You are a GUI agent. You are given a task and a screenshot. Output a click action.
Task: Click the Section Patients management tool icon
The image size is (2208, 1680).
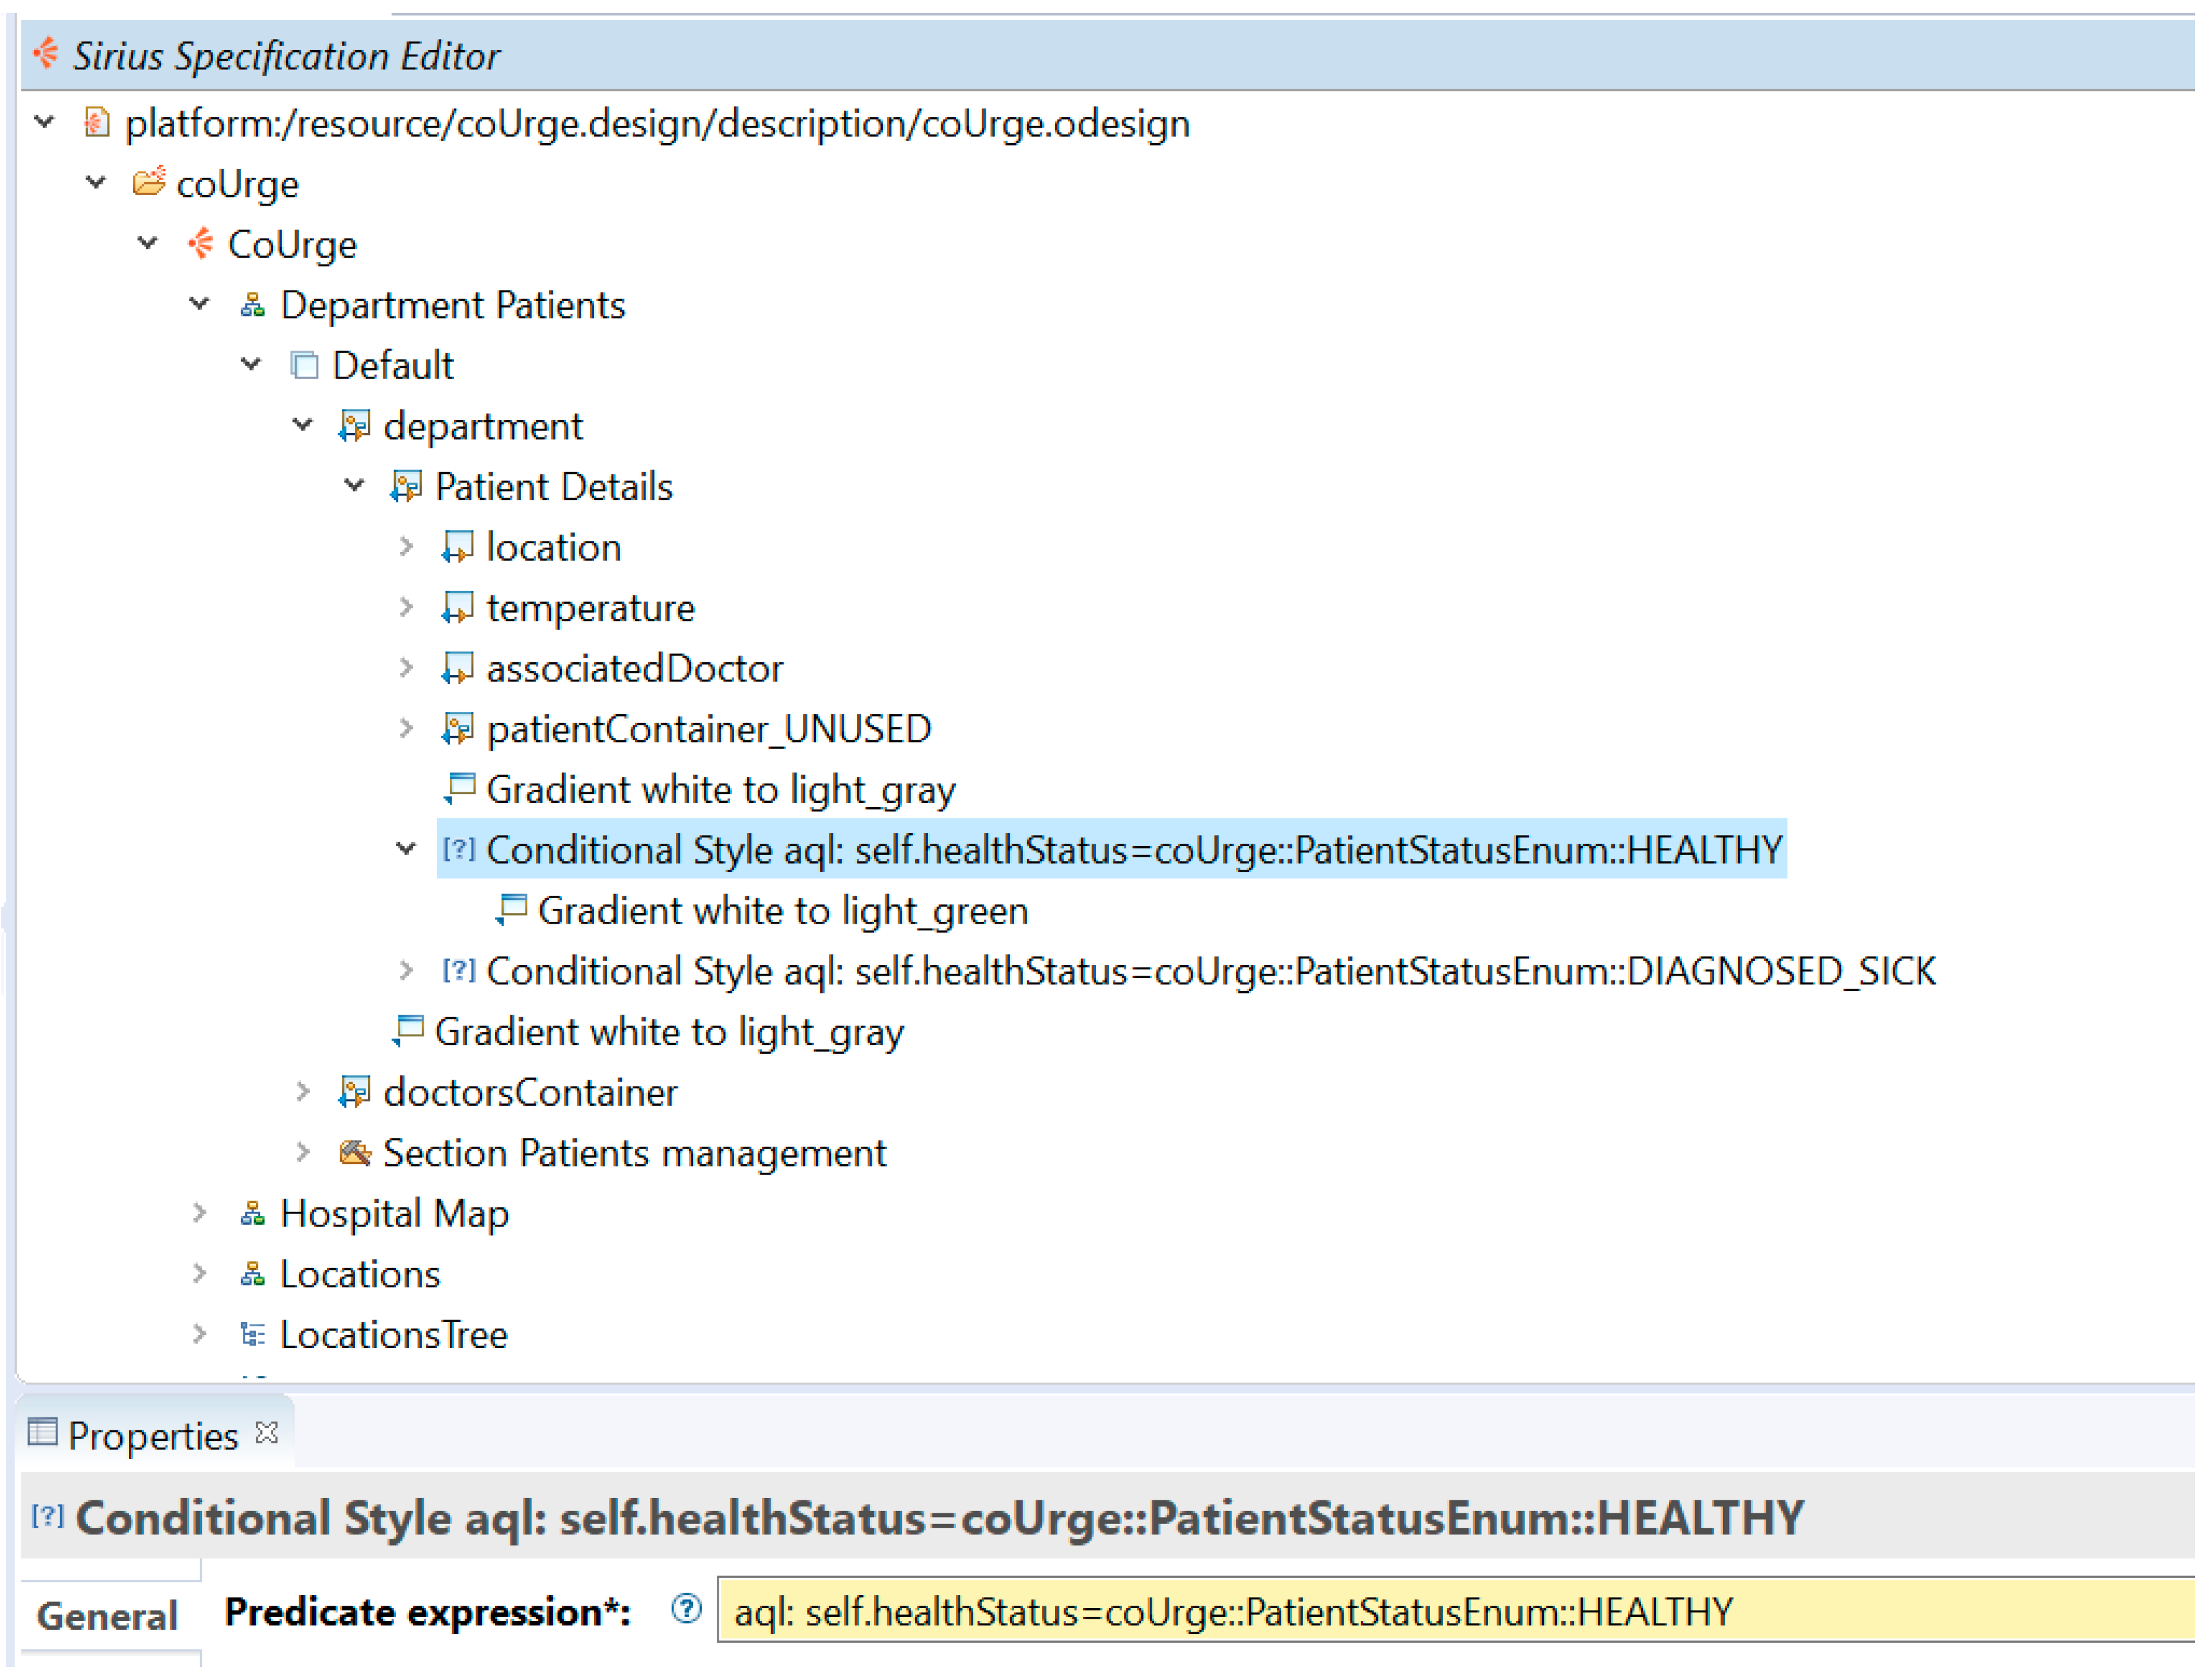coord(355,1156)
